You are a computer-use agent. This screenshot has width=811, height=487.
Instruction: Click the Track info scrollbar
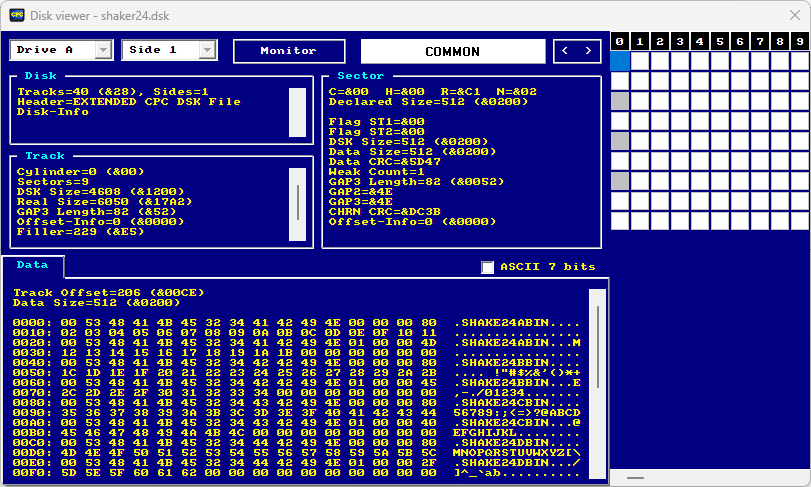click(x=297, y=204)
